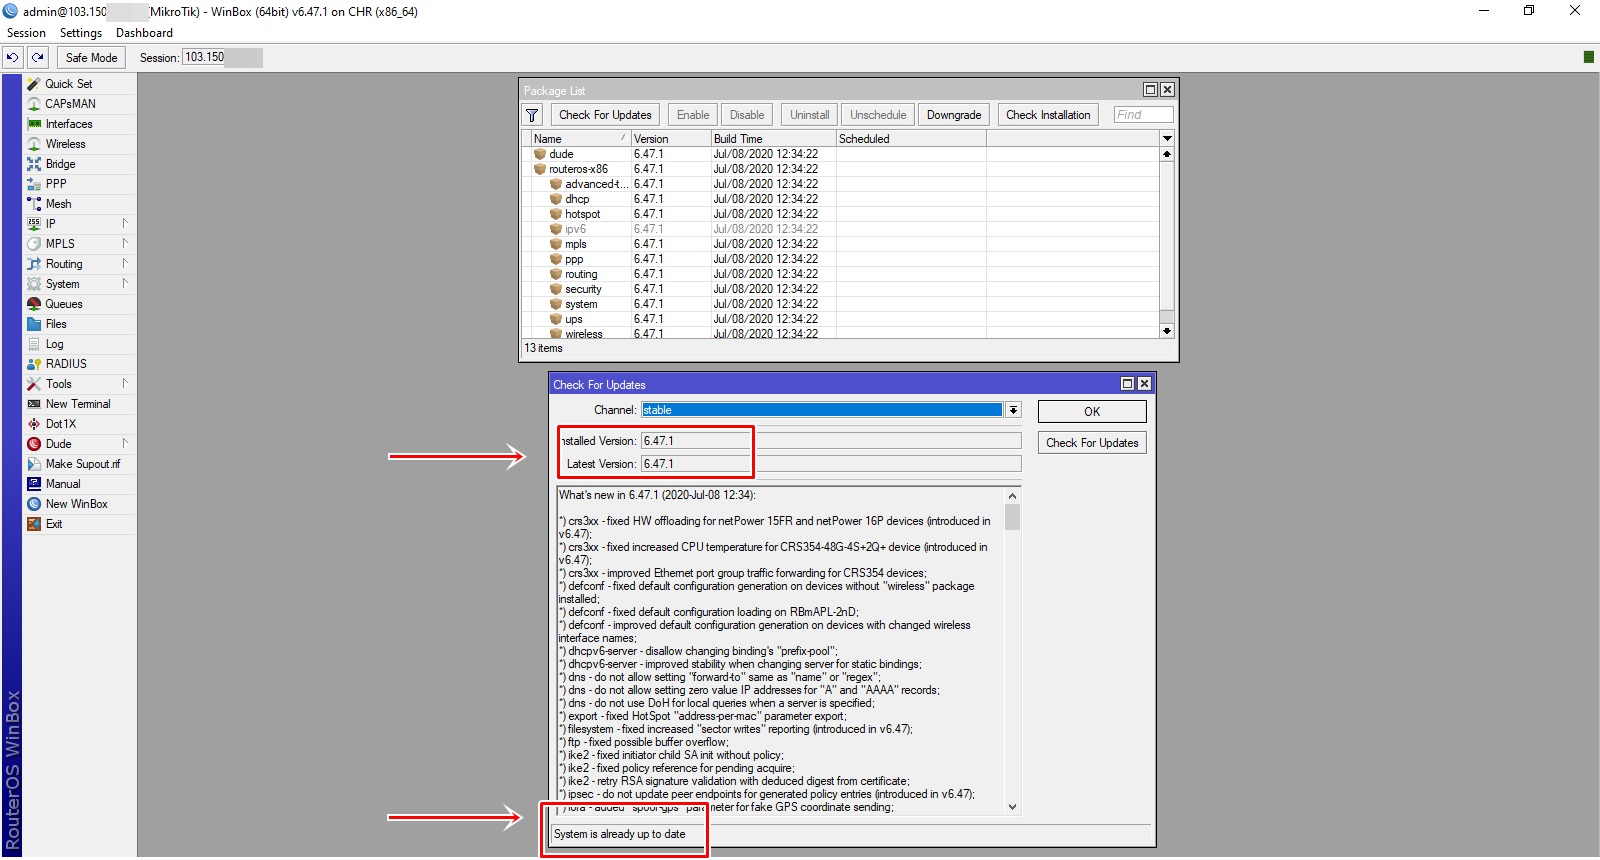The height and width of the screenshot is (860, 1600).
Task: Click OK in the Check For Updates dialog
Action: [x=1091, y=412]
